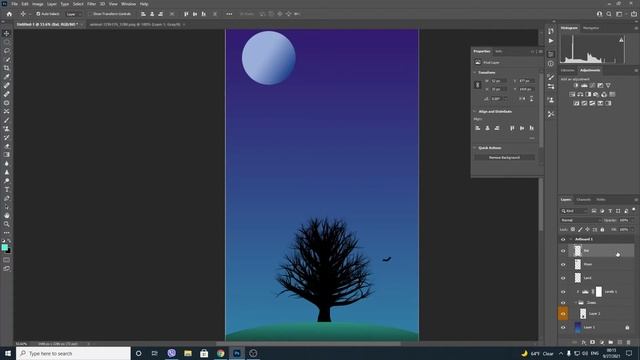
Task: Open the History panel icon in dock
Action: point(551,31)
